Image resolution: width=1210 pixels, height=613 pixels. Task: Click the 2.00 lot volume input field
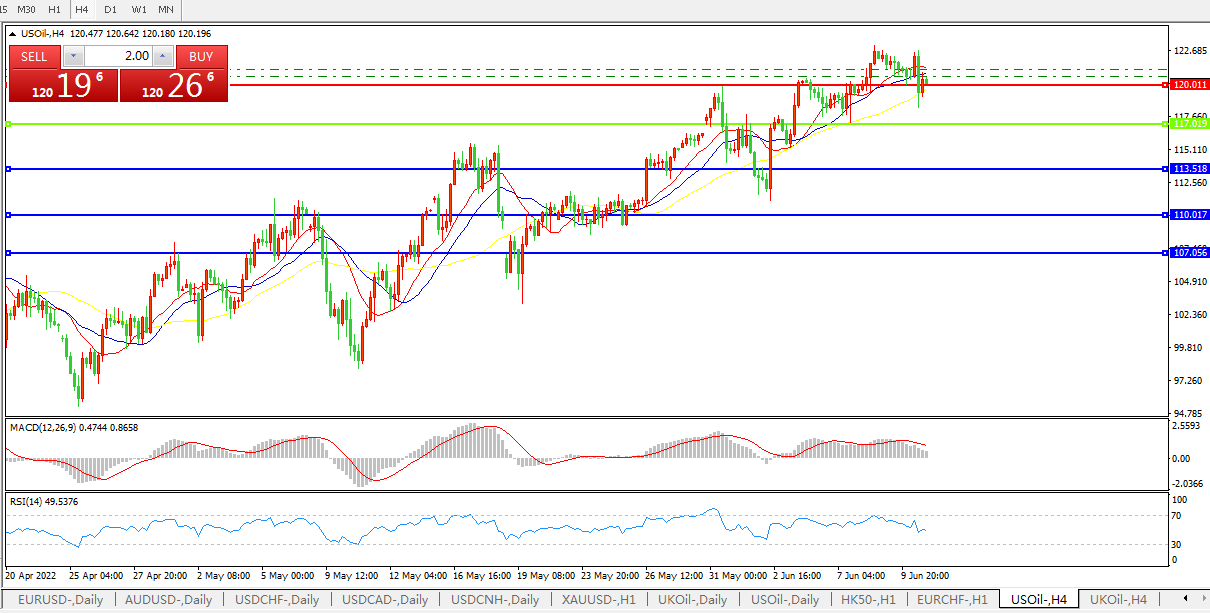[120, 57]
